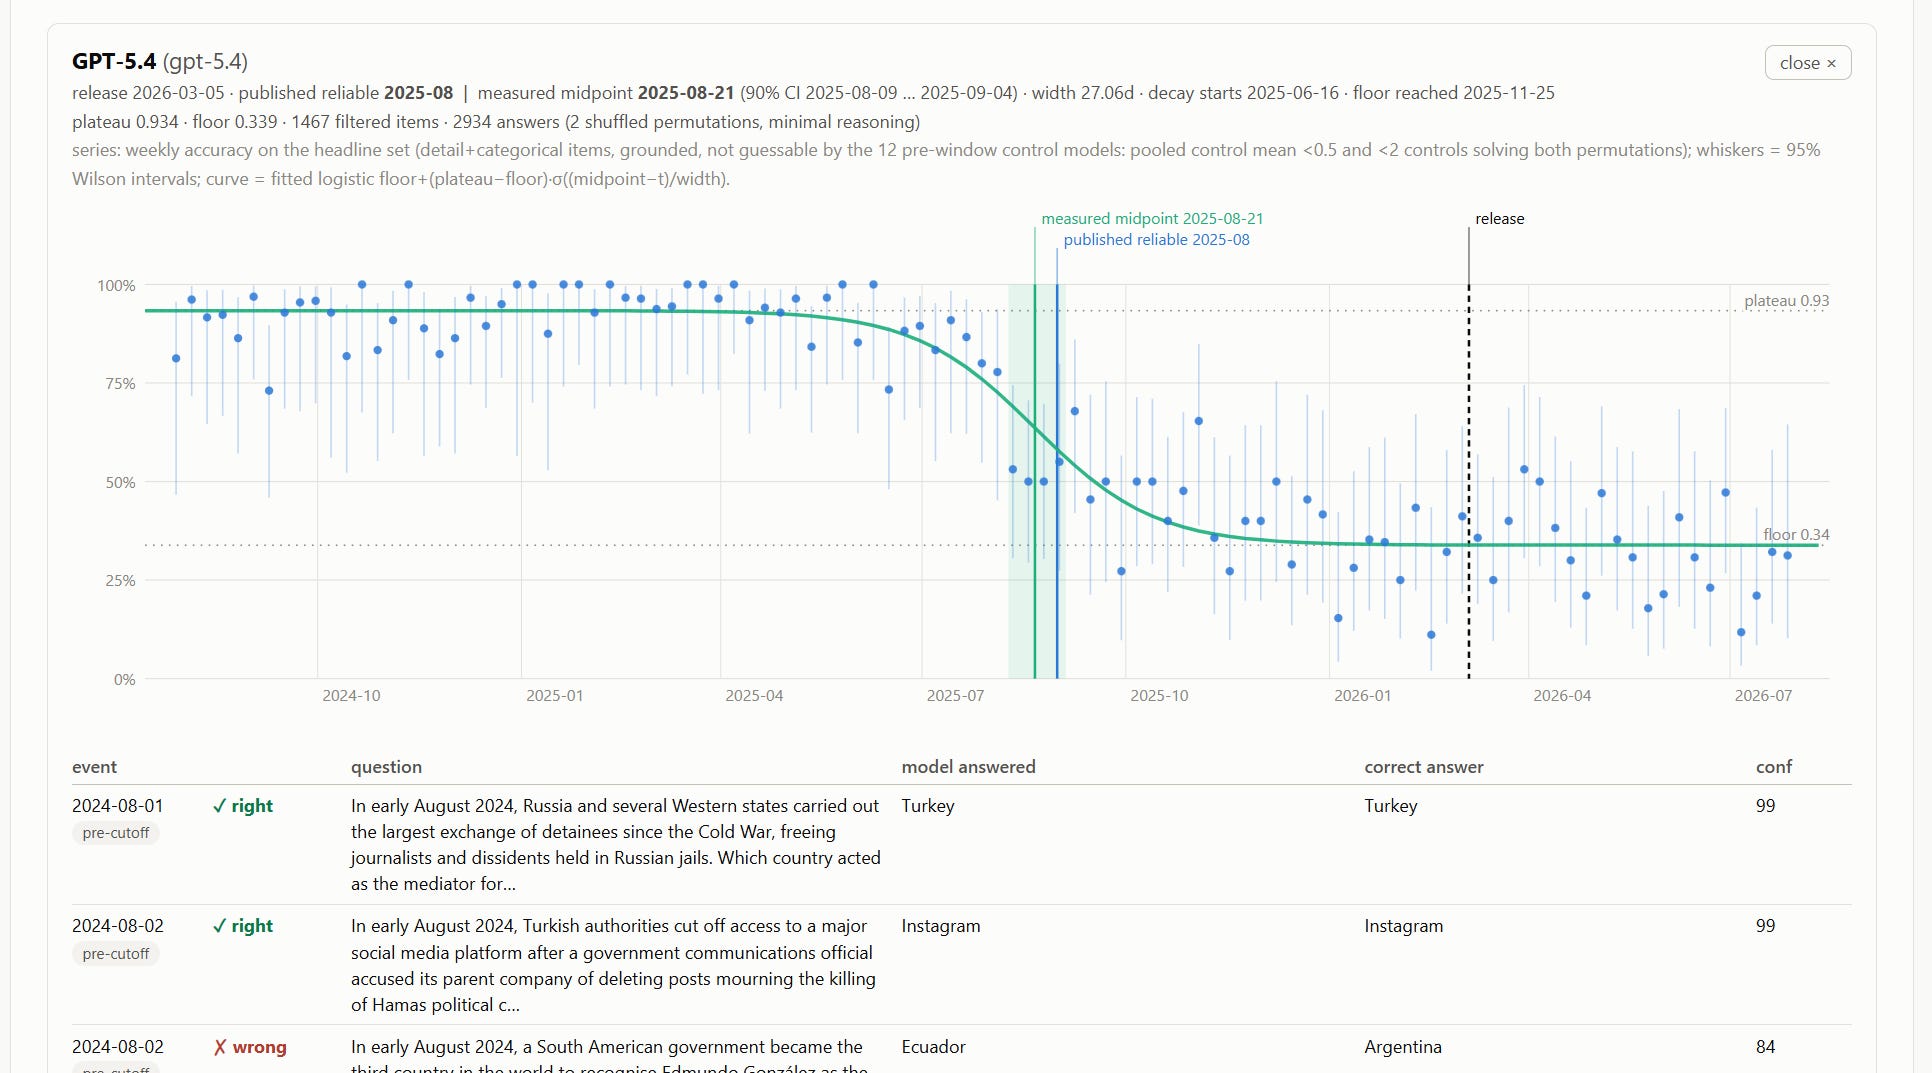Image resolution: width=1932 pixels, height=1073 pixels.
Task: Click the 2026-04 x-axis label
Action: 1562,696
